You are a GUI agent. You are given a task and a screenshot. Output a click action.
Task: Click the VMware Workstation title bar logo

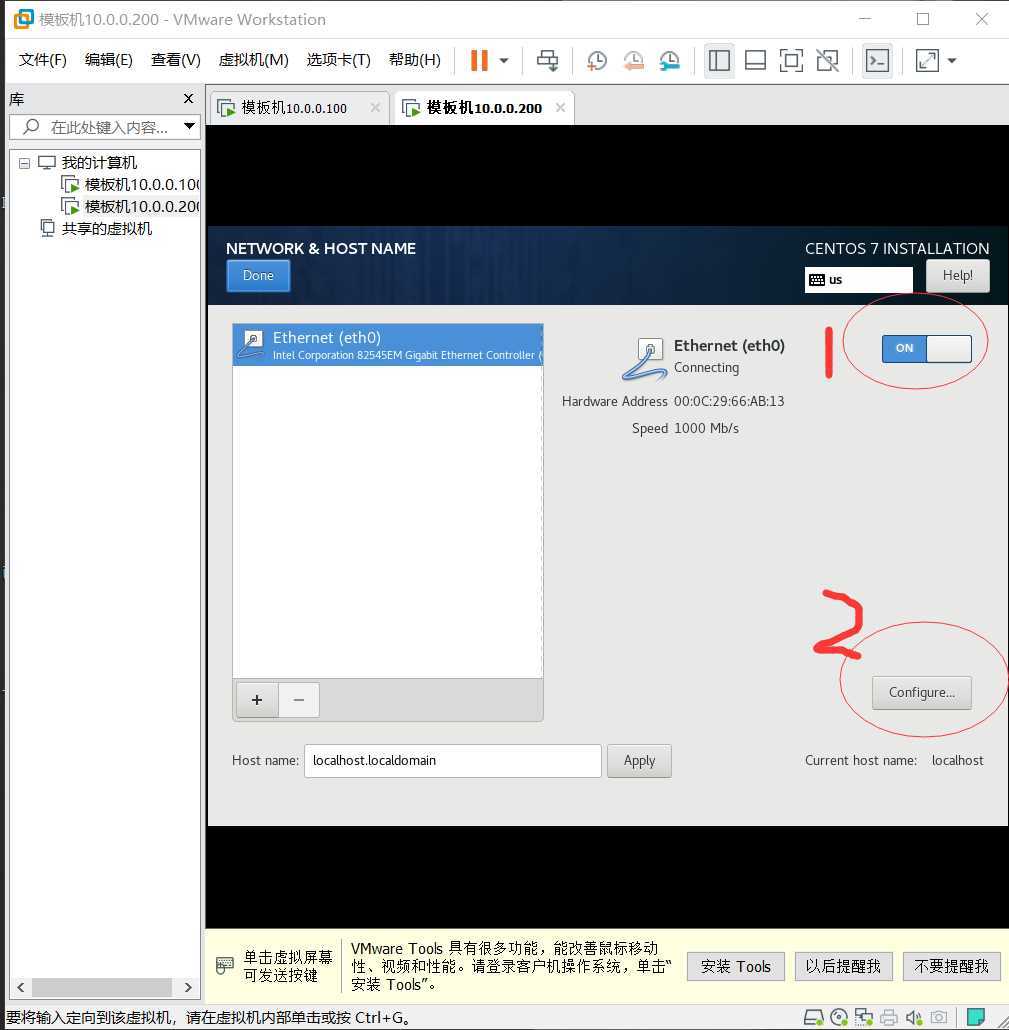(23, 18)
